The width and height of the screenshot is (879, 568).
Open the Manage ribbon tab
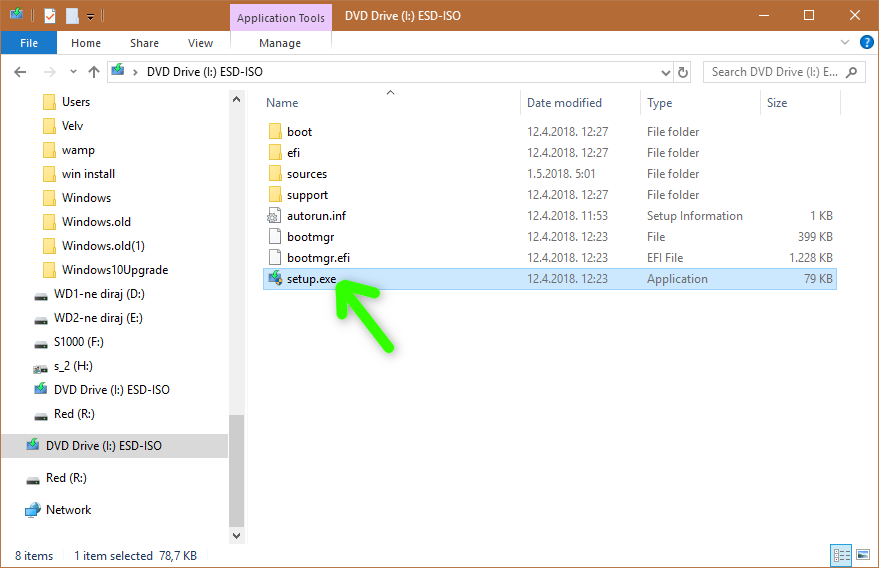[280, 43]
